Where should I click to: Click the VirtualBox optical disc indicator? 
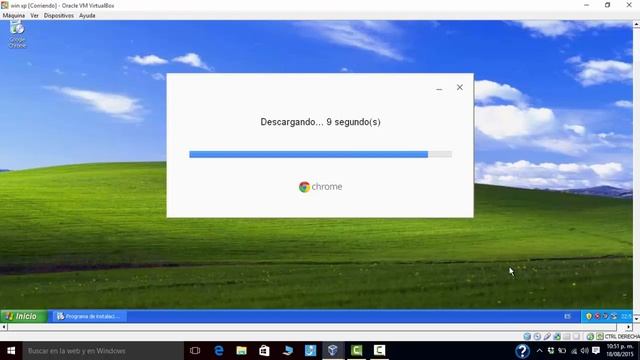[537, 337]
